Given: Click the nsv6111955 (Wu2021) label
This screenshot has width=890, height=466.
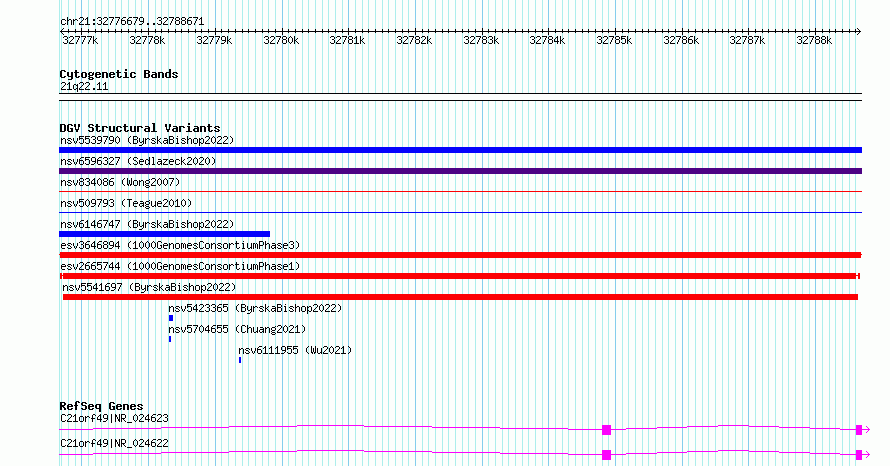Looking at the screenshot, I should (295, 350).
